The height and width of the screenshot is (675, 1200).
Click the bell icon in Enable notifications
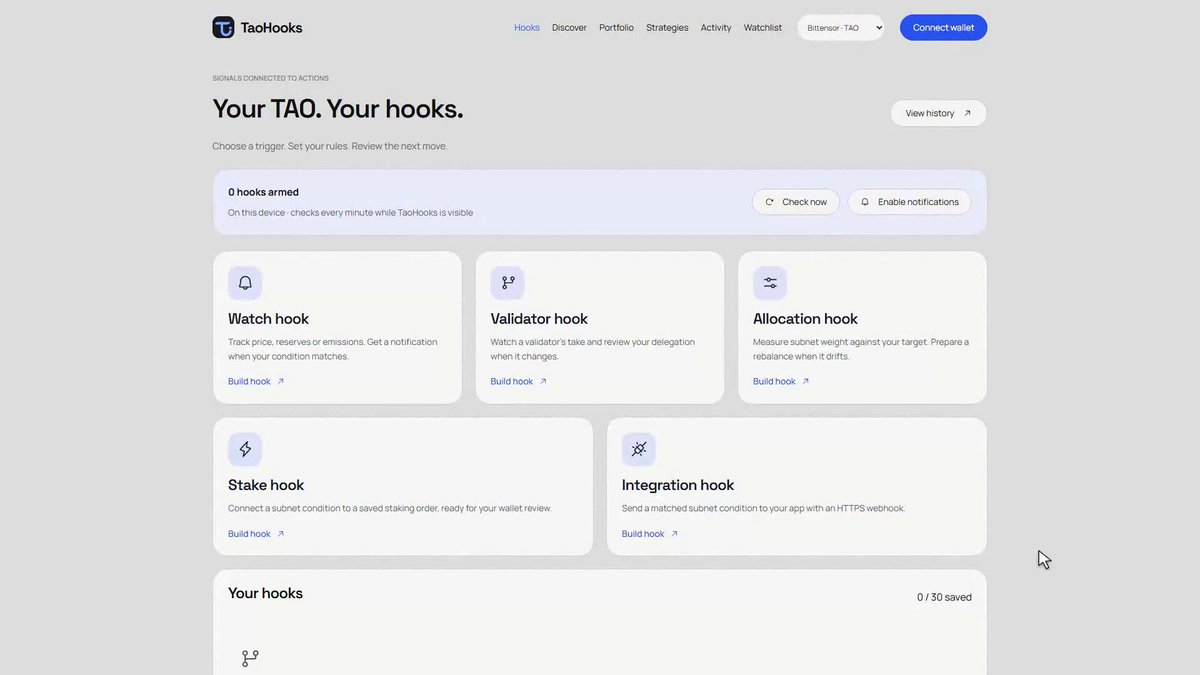[865, 202]
